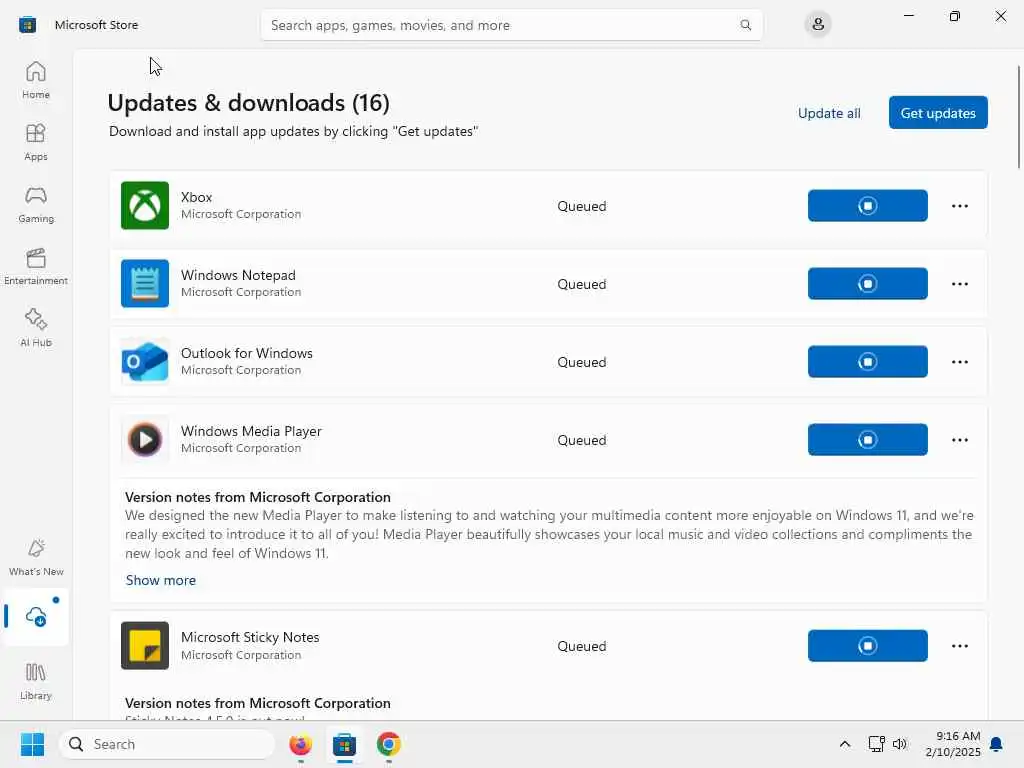Viewport: 1024px width, 768px height.
Task: Open the Windows Media Player title
Action: [x=251, y=431]
